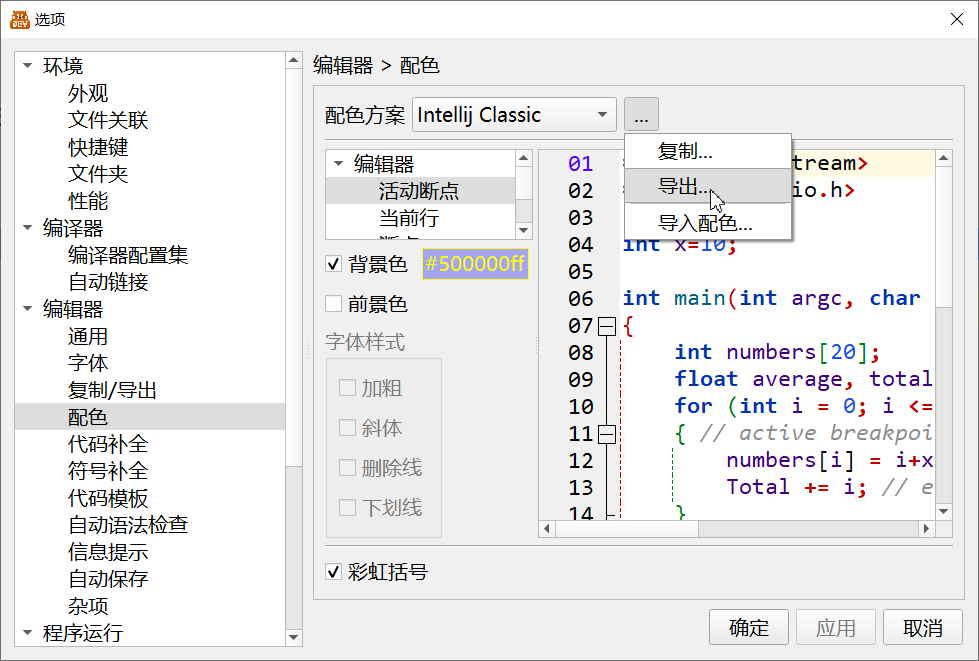Click up arrow of color items list scrollbar

[524, 158]
